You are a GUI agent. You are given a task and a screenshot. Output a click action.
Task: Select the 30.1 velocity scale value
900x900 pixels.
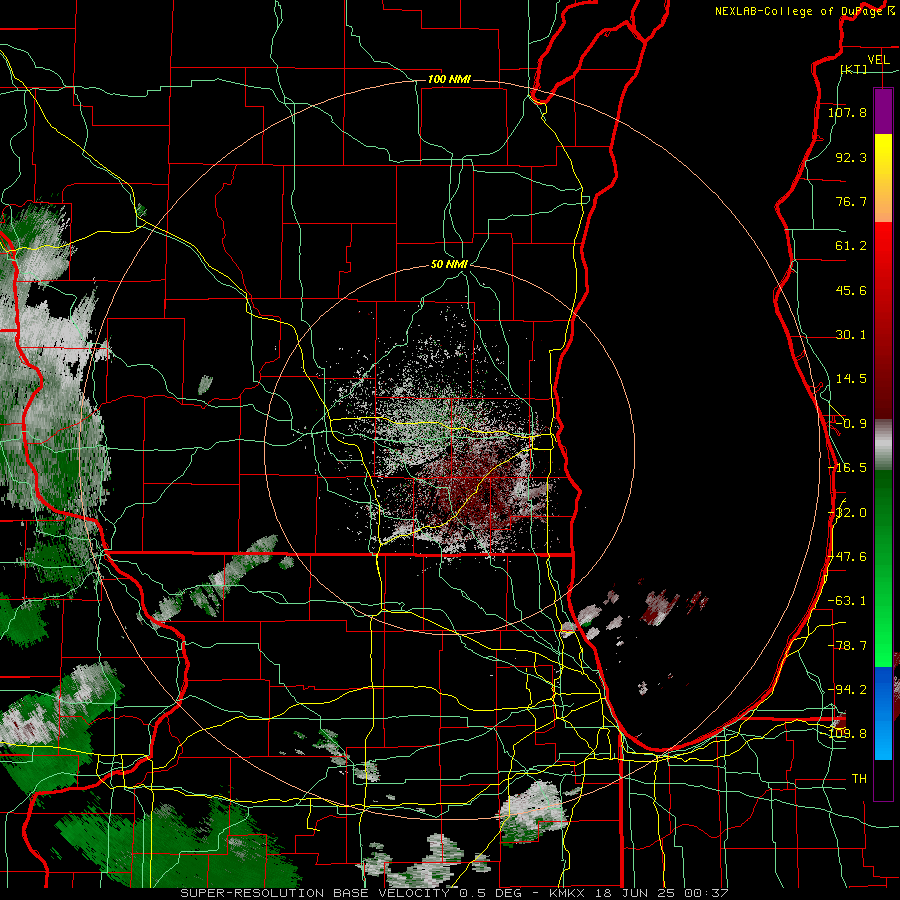click(851, 335)
